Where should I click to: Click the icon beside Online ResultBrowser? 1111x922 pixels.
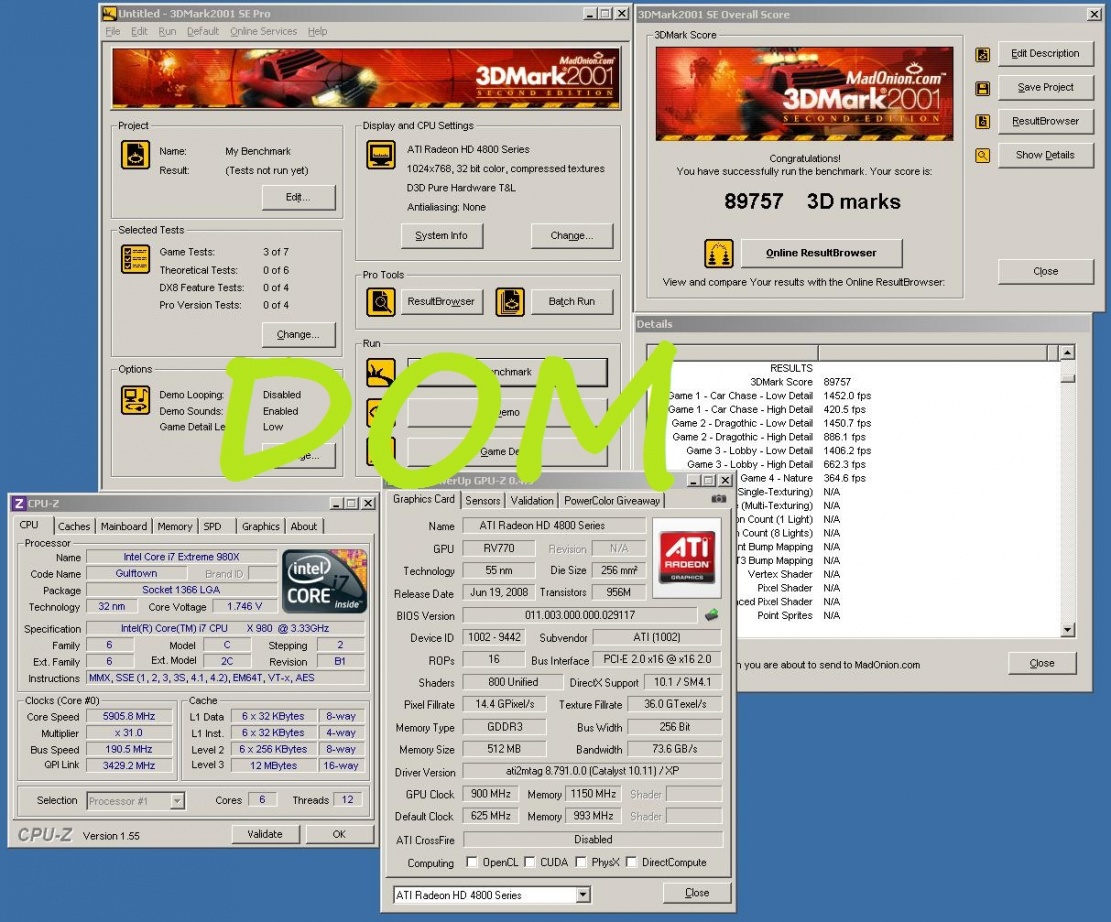click(x=718, y=253)
